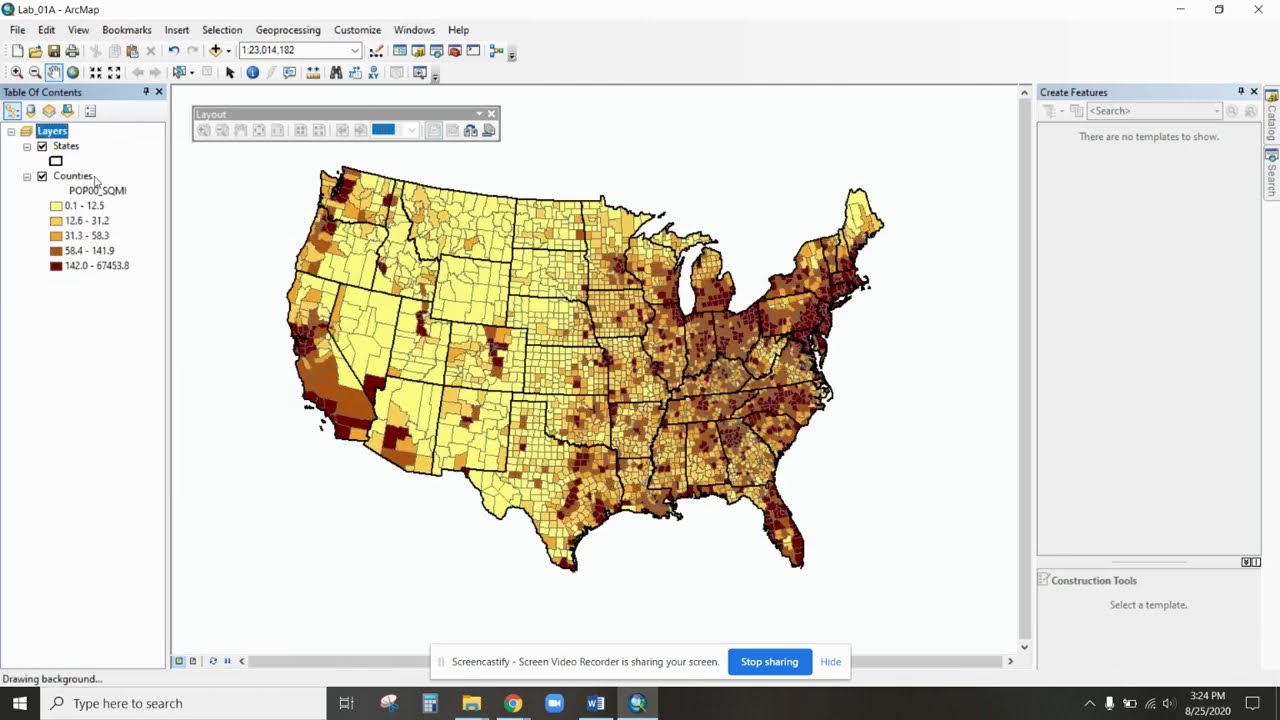Activate the Pan hand tool
Image resolution: width=1280 pixels, height=720 pixels.
pos(54,72)
